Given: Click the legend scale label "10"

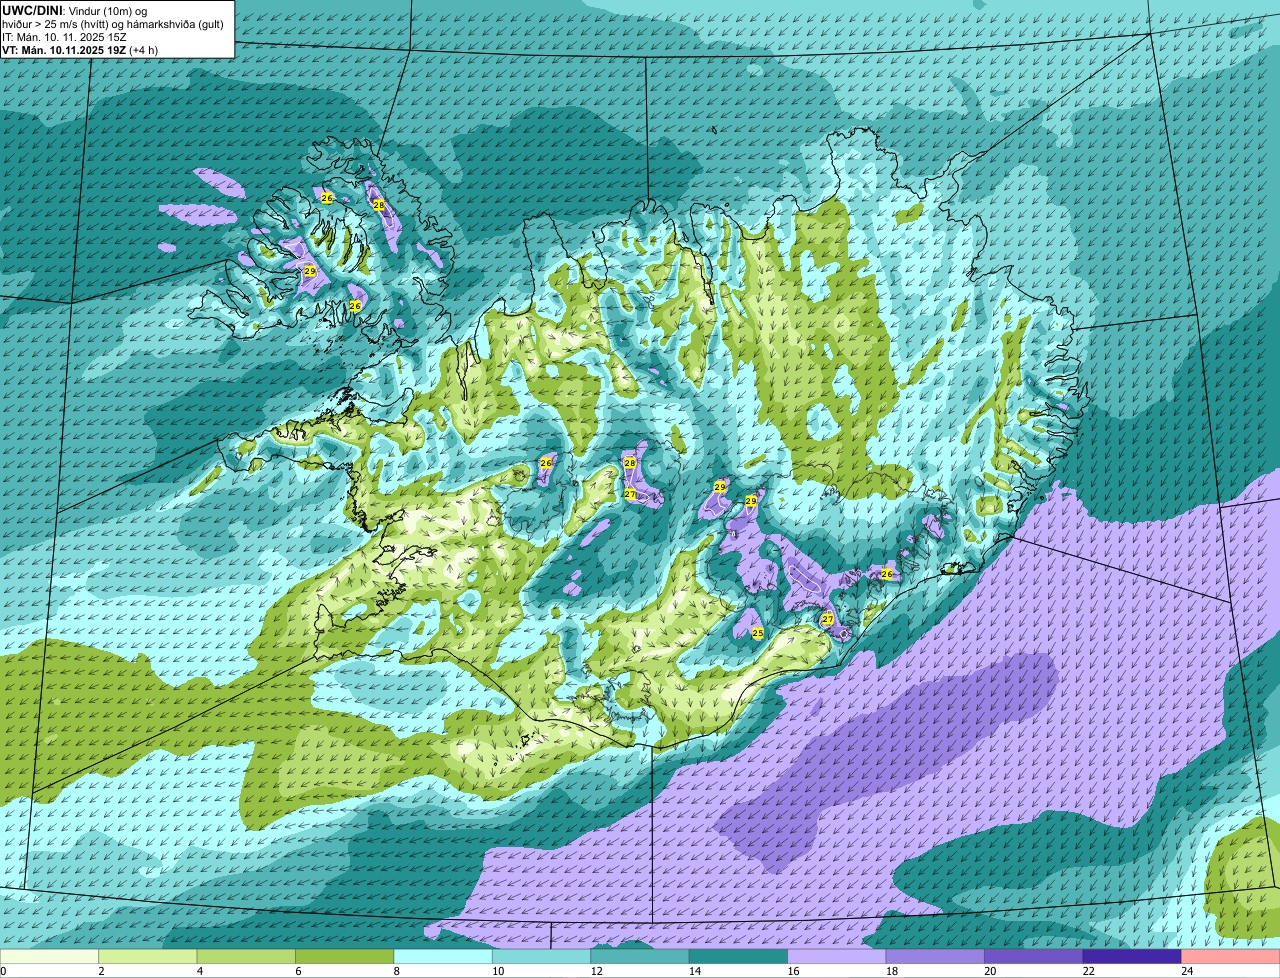Looking at the screenshot, I should click(498, 971).
